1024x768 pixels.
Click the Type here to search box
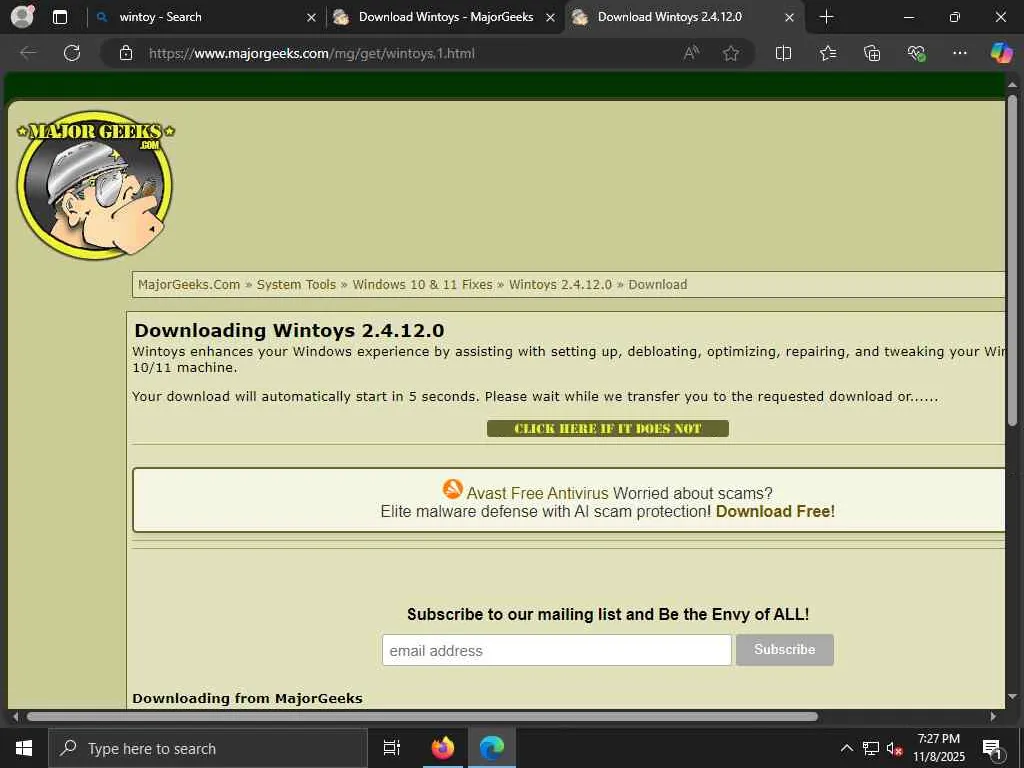[x=208, y=748]
